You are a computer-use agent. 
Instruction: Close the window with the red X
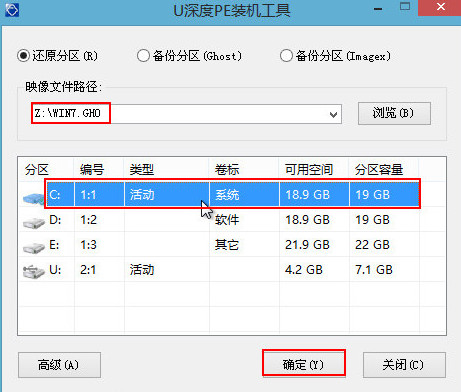coord(440,7)
